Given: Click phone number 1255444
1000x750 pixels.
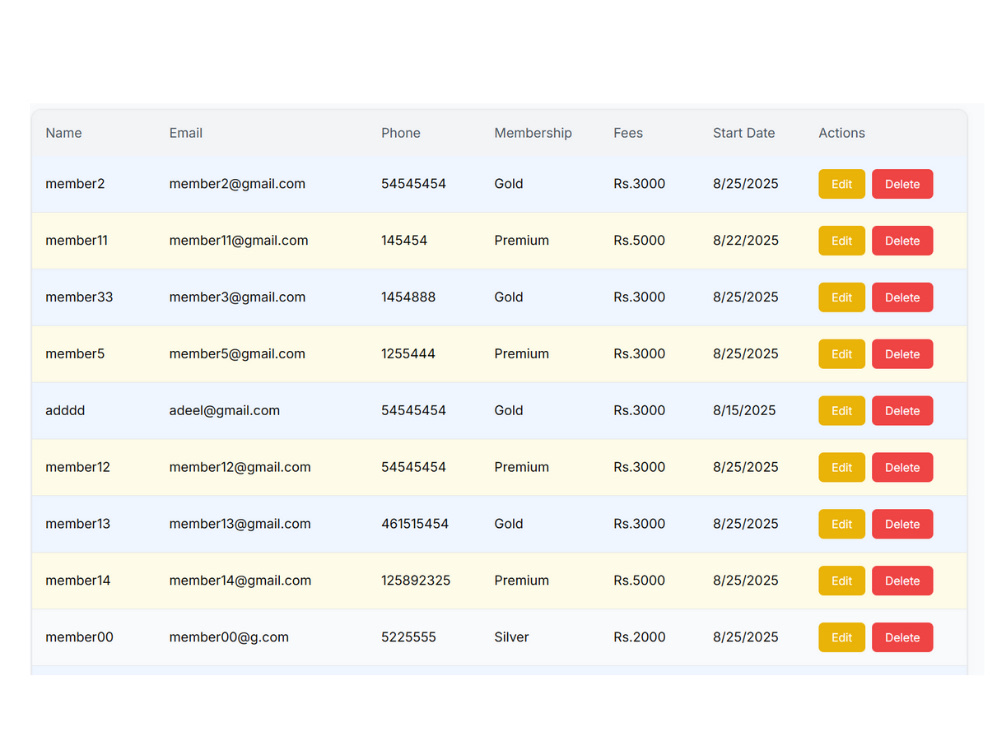Looking at the screenshot, I should pyautogui.click(x=408, y=354).
